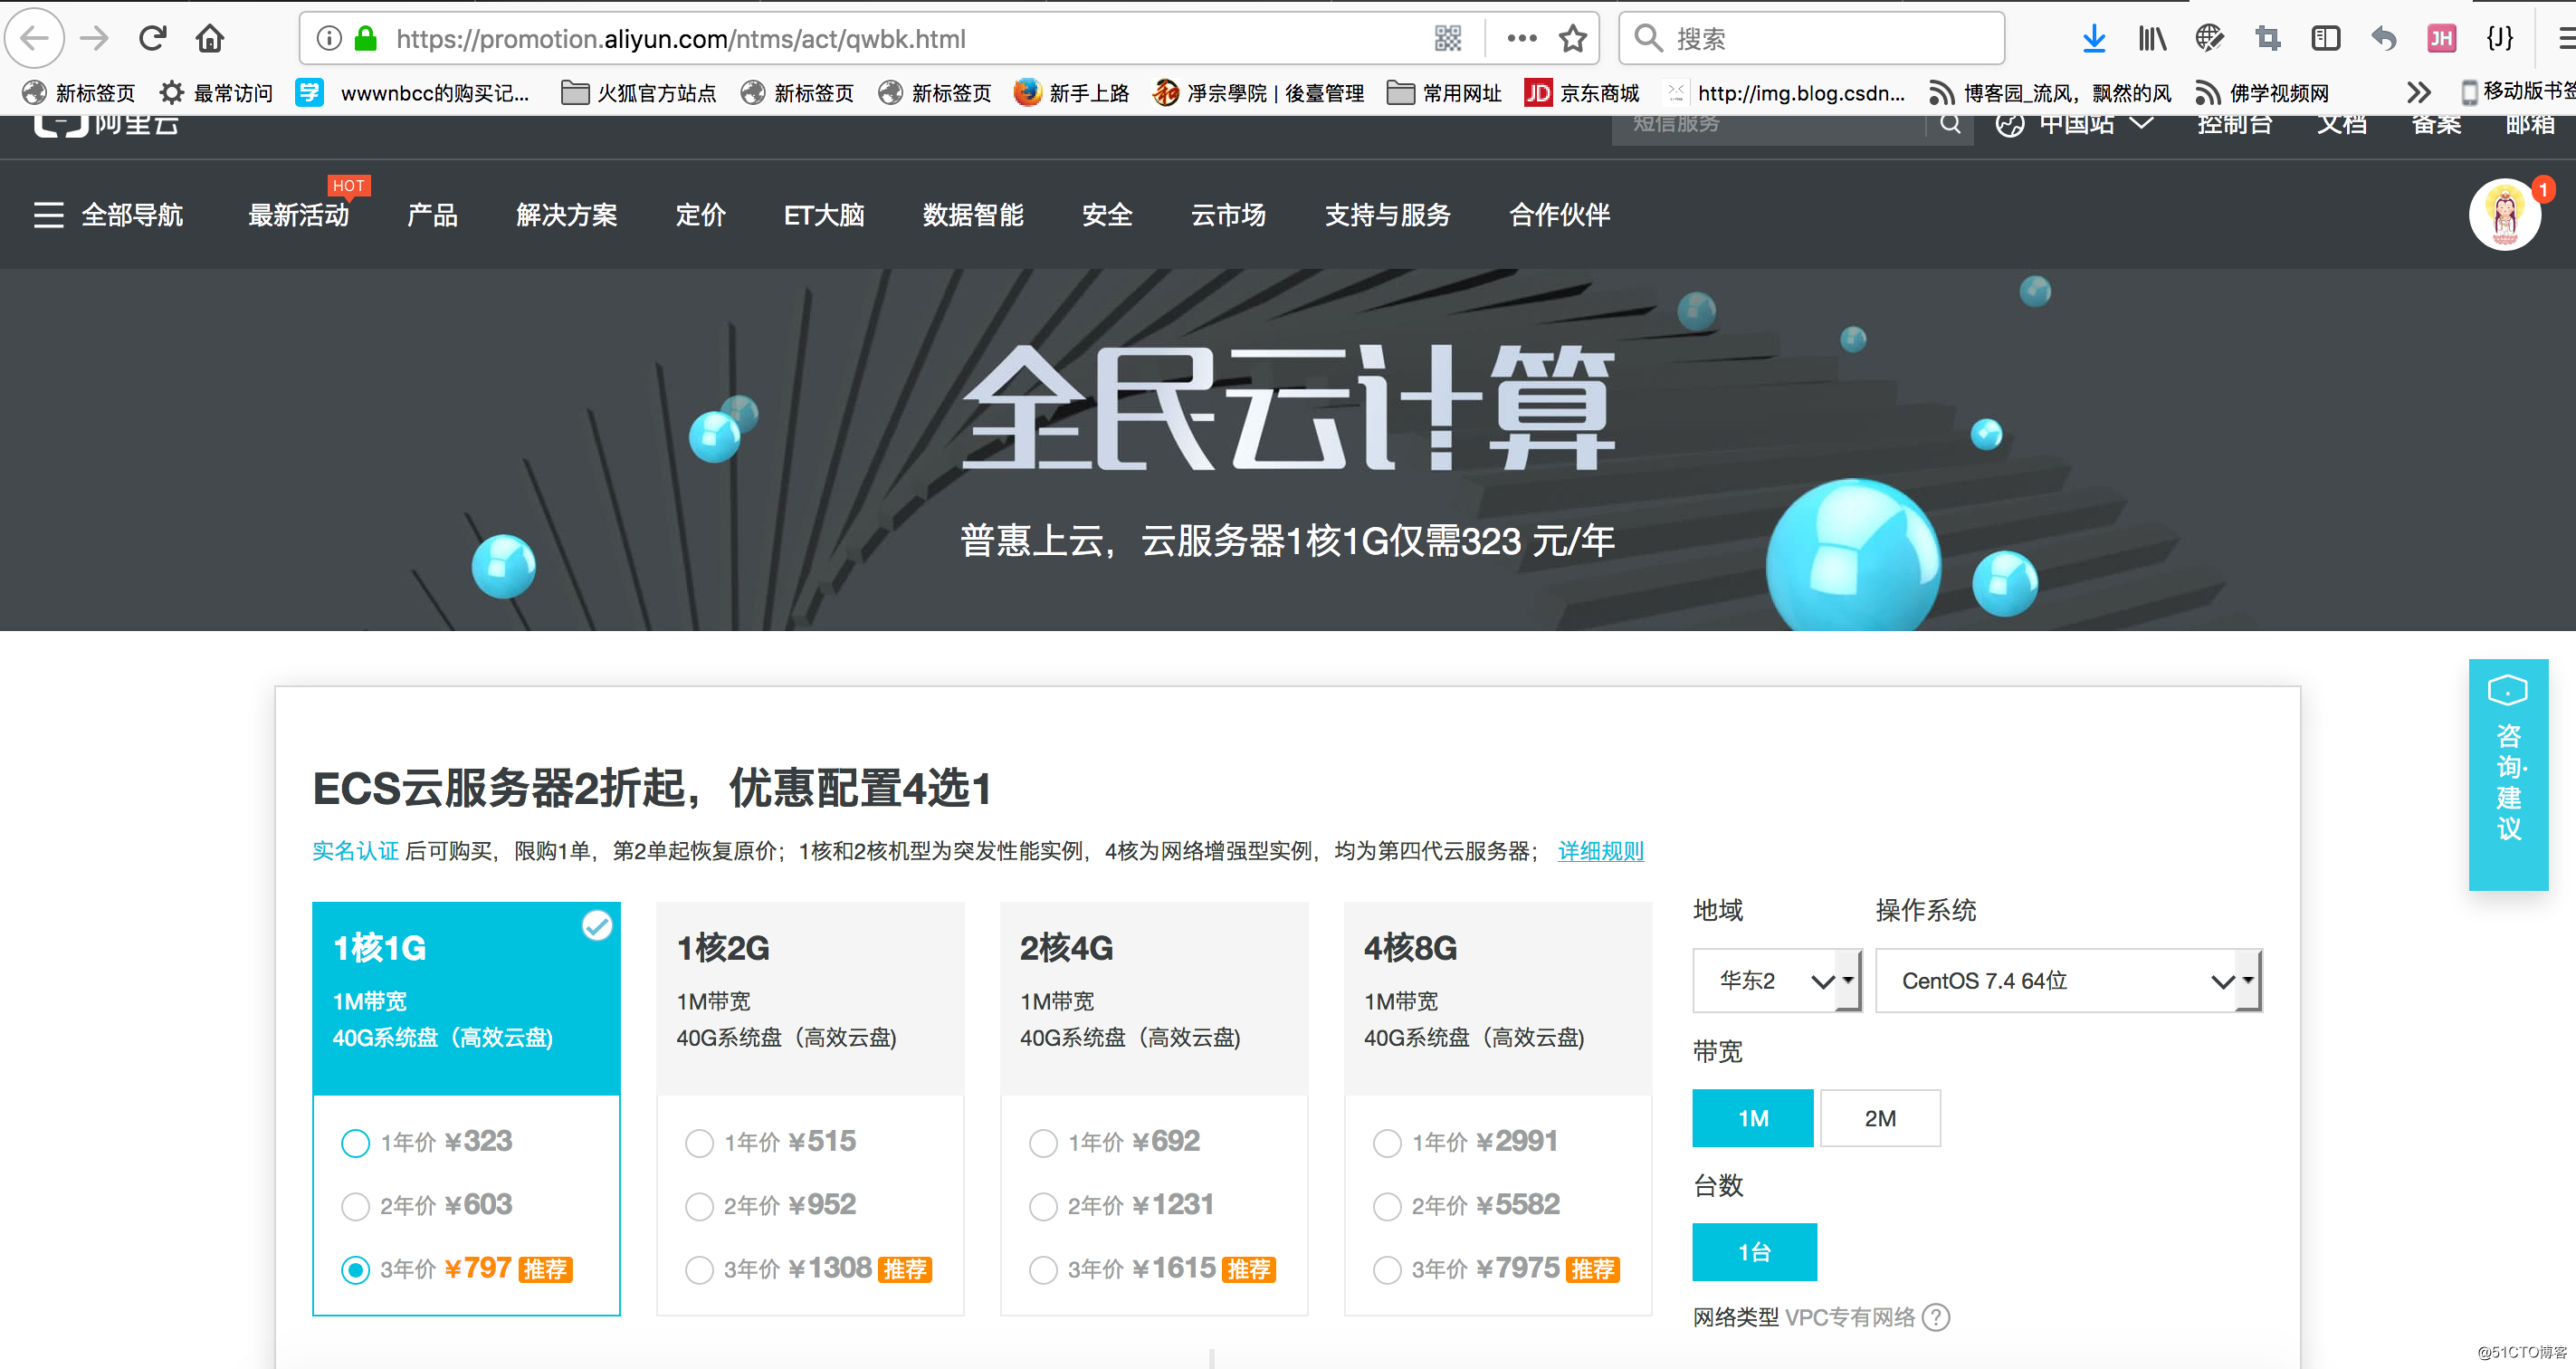This screenshot has height=1369, width=2576.
Task: Open the 产品 navigation menu
Action: pos(432,215)
